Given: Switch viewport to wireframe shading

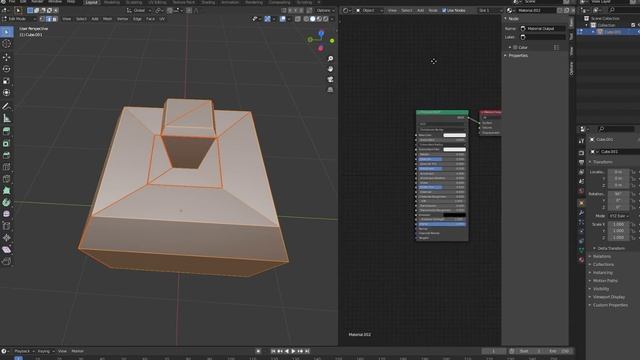Looking at the screenshot, I should pos(306,19).
